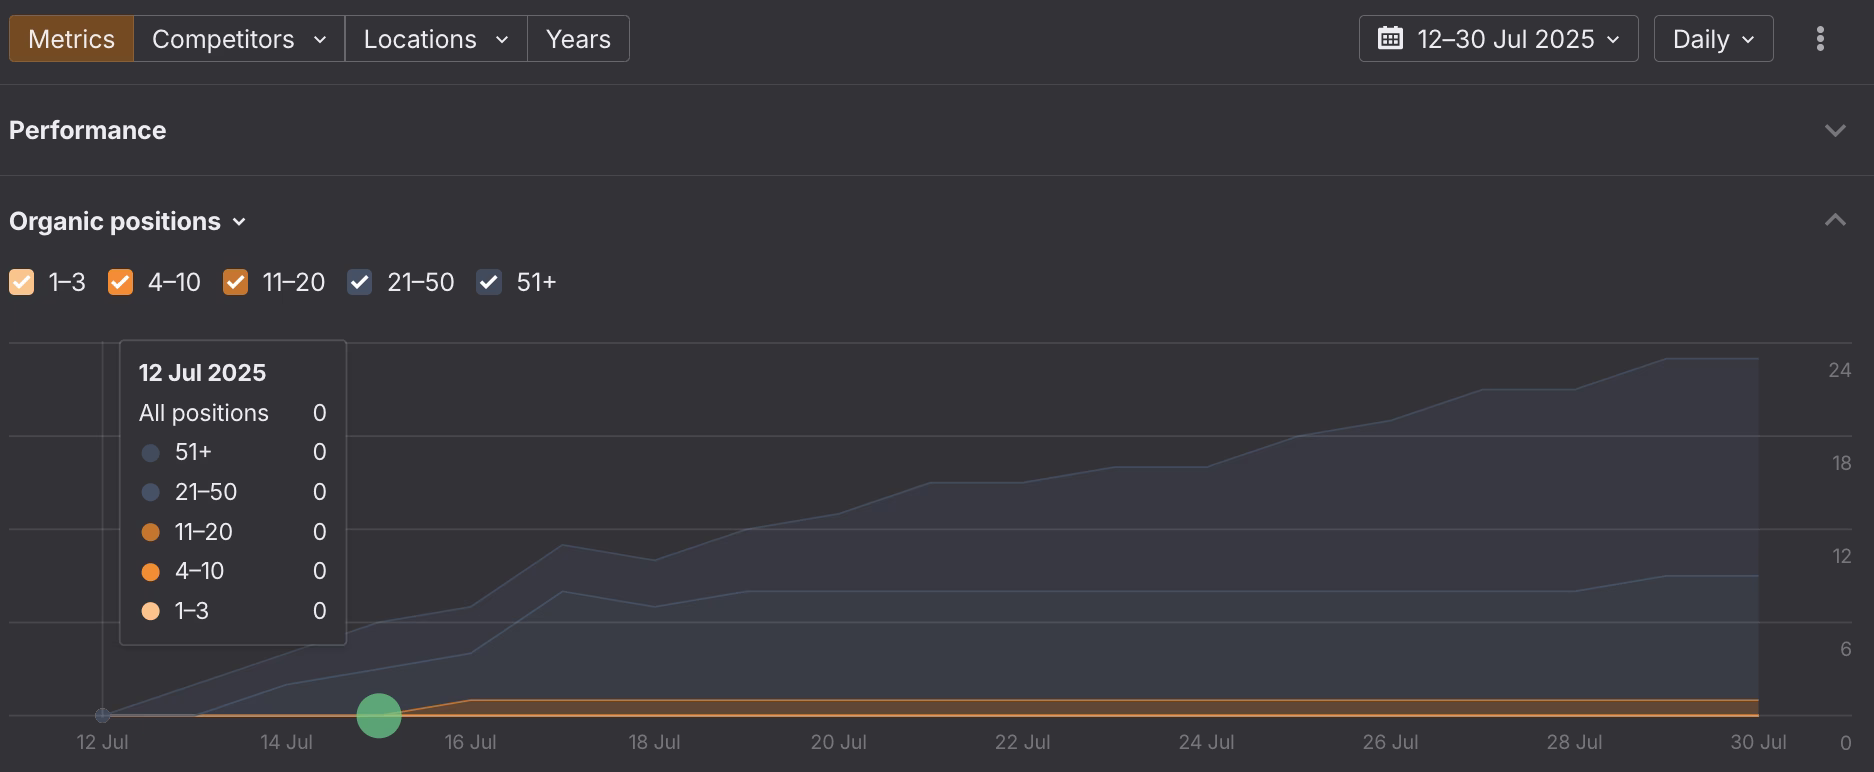Click the calendar icon in date picker
Viewport: 1874px width, 772px height.
[1390, 39]
